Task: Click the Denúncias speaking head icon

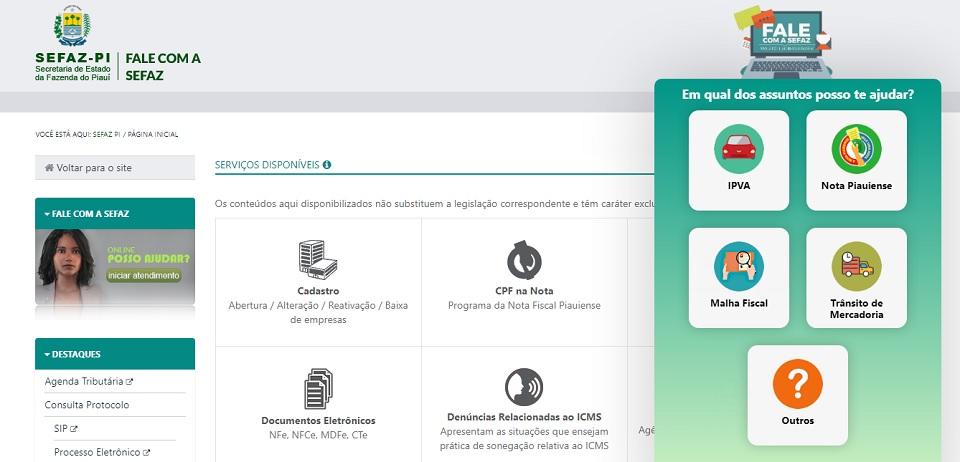Action: tap(524, 387)
